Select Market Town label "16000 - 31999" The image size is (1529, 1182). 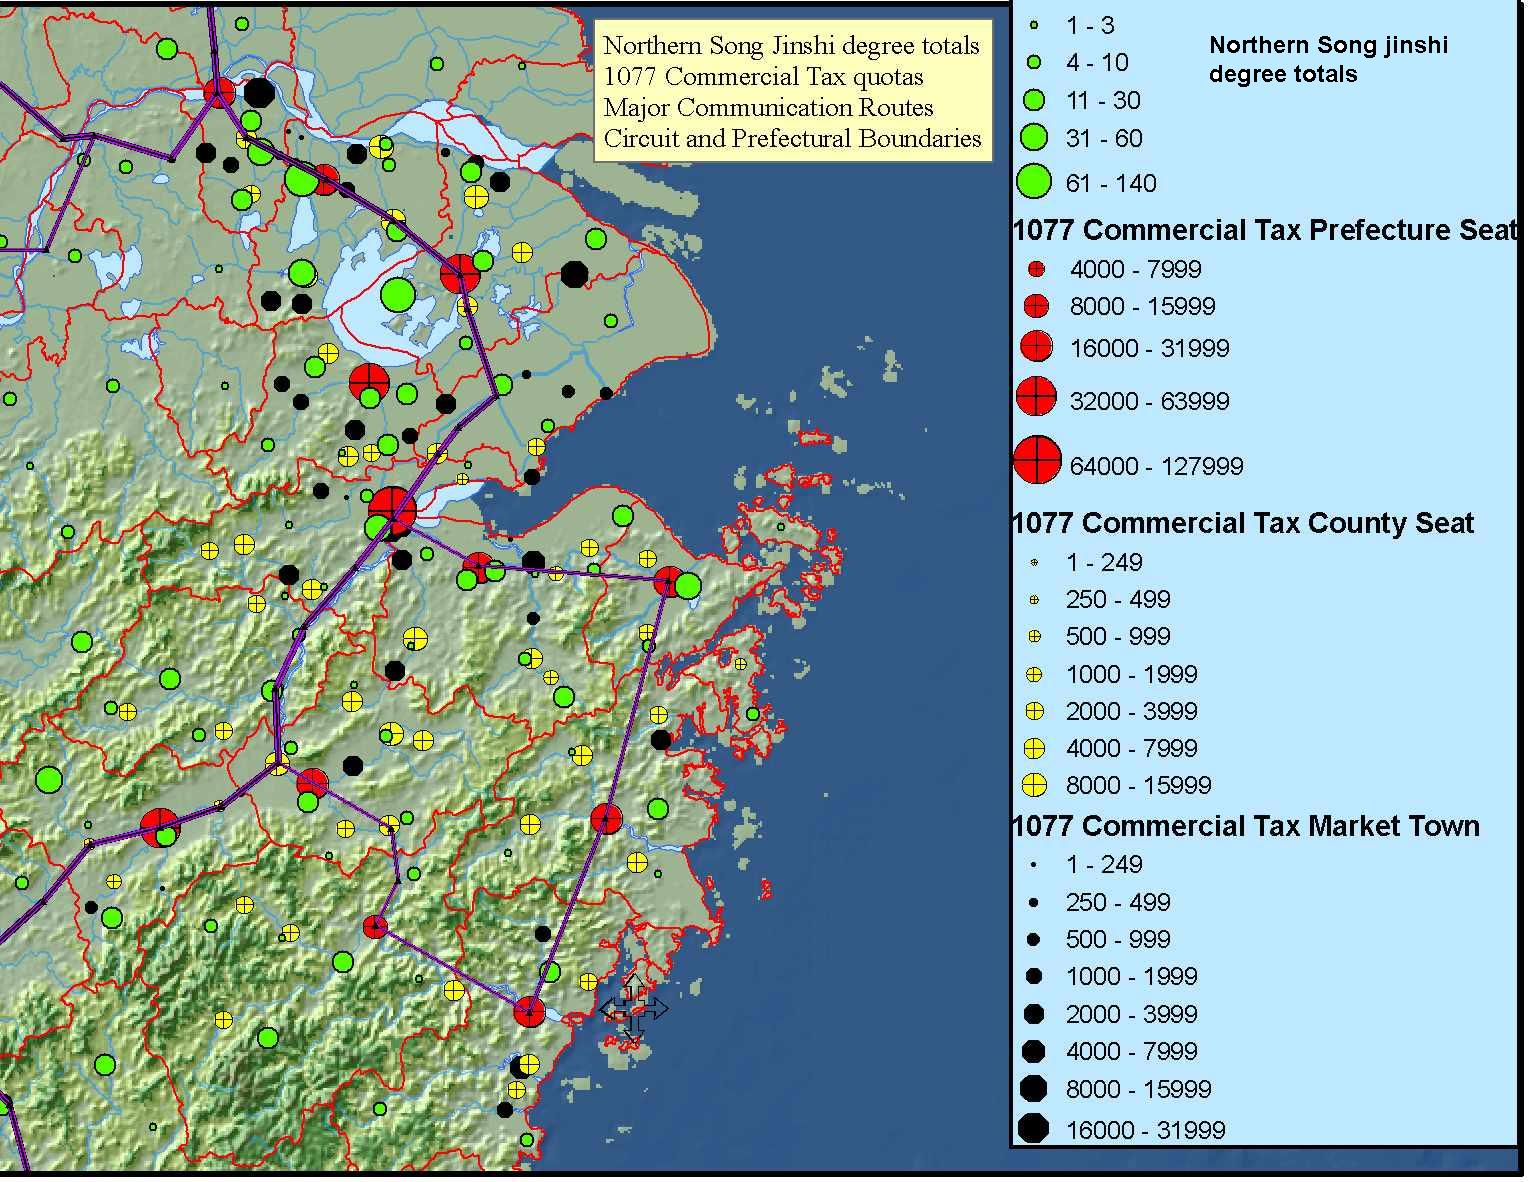pyautogui.click(x=1146, y=1130)
